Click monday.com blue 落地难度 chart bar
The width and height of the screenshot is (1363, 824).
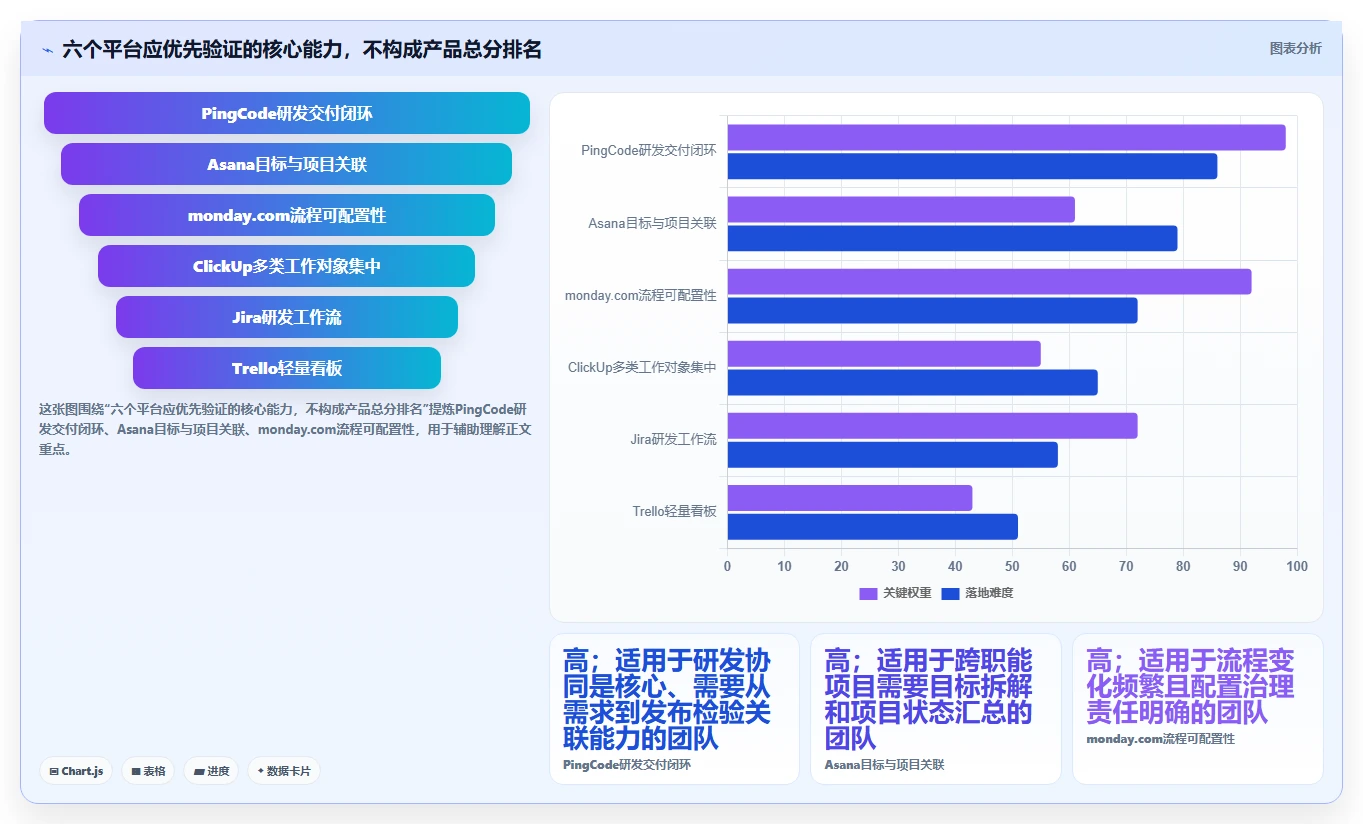point(932,310)
